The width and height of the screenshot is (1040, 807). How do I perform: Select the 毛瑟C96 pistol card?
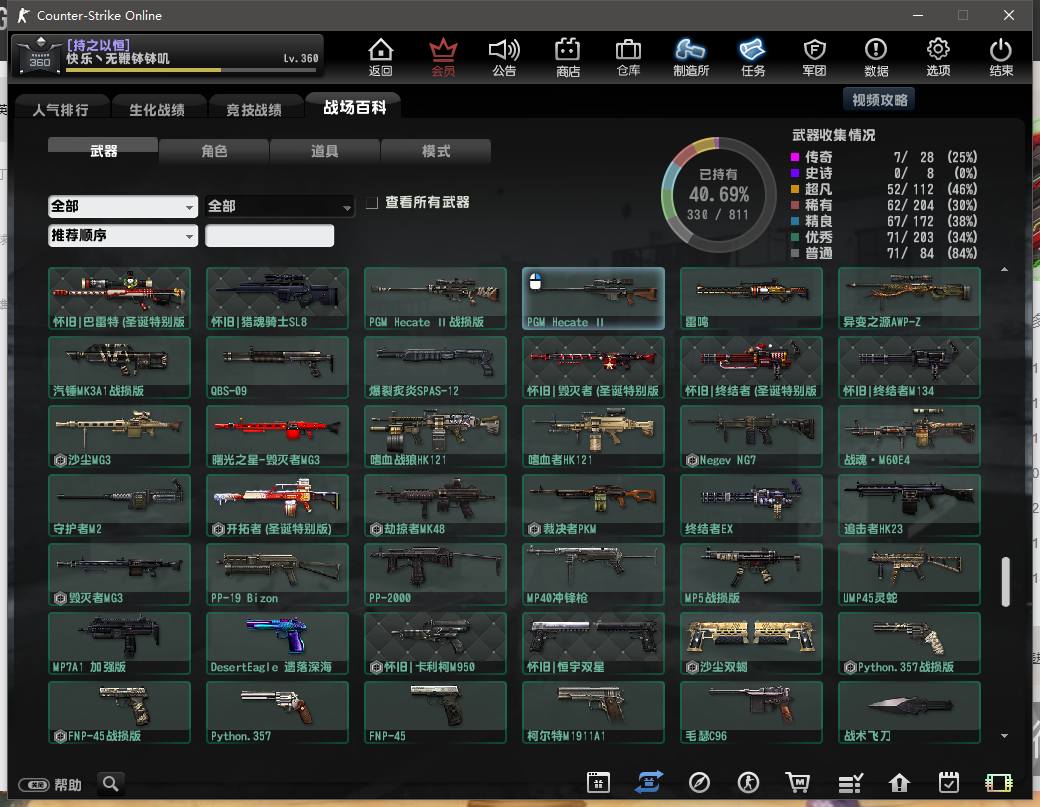tap(751, 712)
